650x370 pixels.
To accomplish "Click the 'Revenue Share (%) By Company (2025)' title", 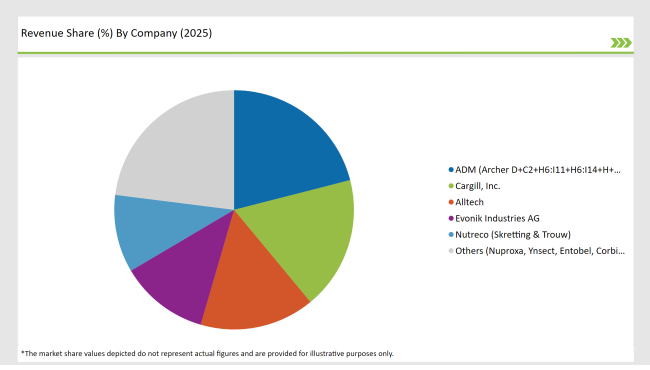I will [116, 33].
